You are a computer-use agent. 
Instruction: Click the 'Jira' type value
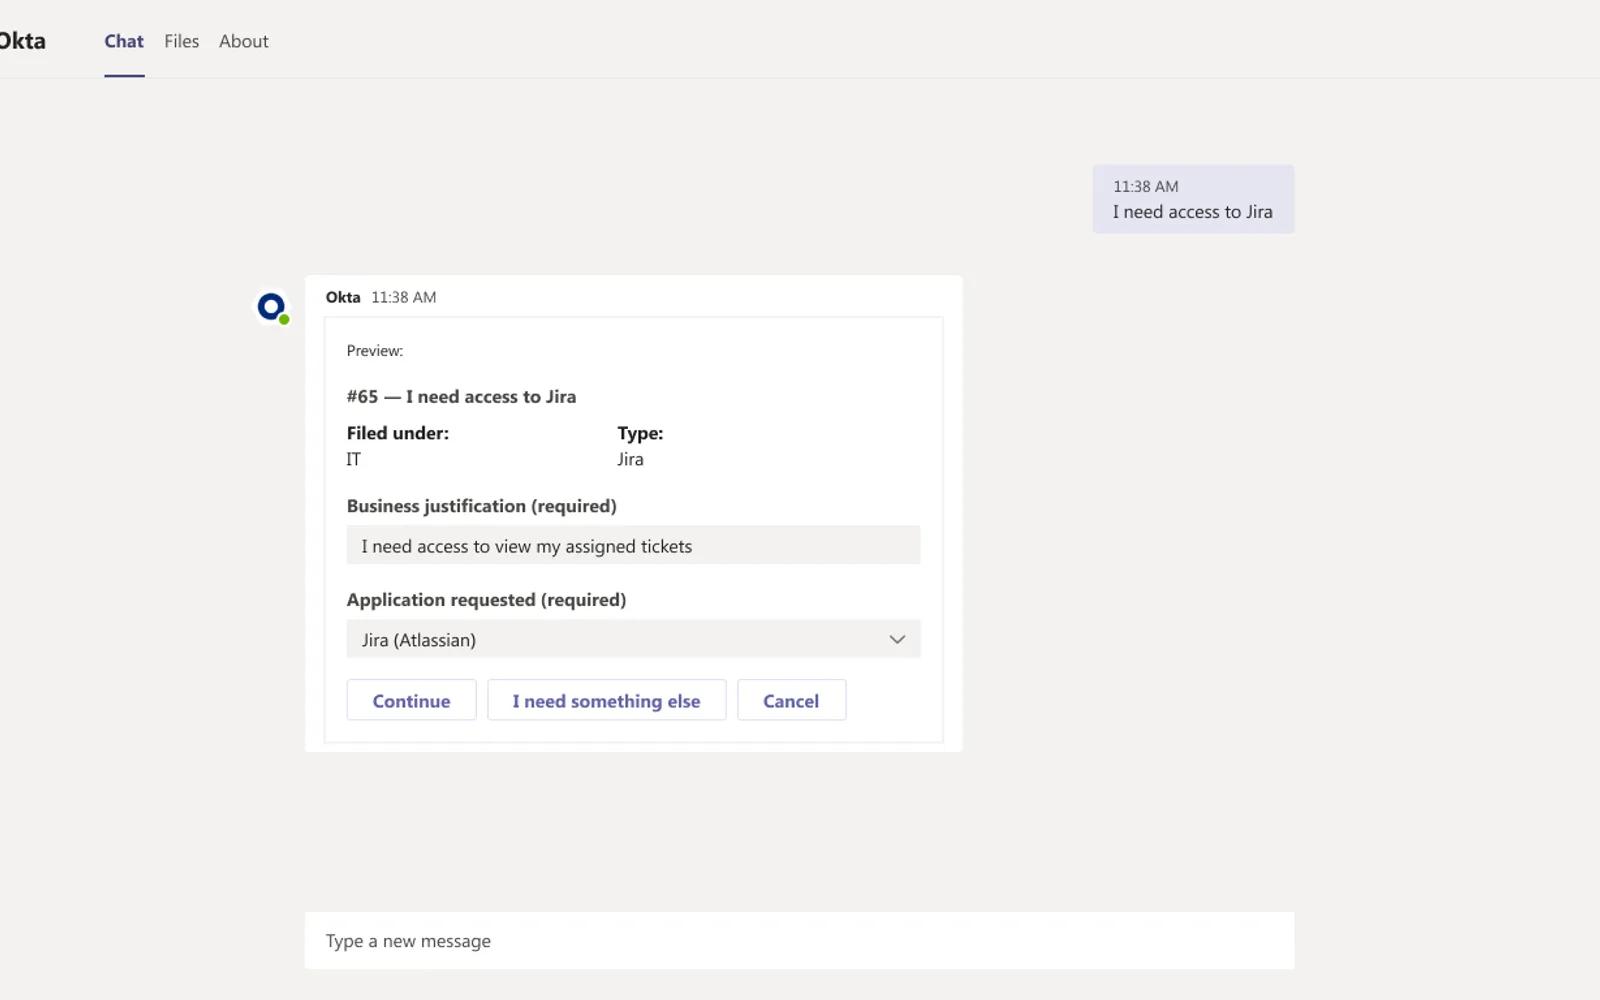click(x=630, y=459)
